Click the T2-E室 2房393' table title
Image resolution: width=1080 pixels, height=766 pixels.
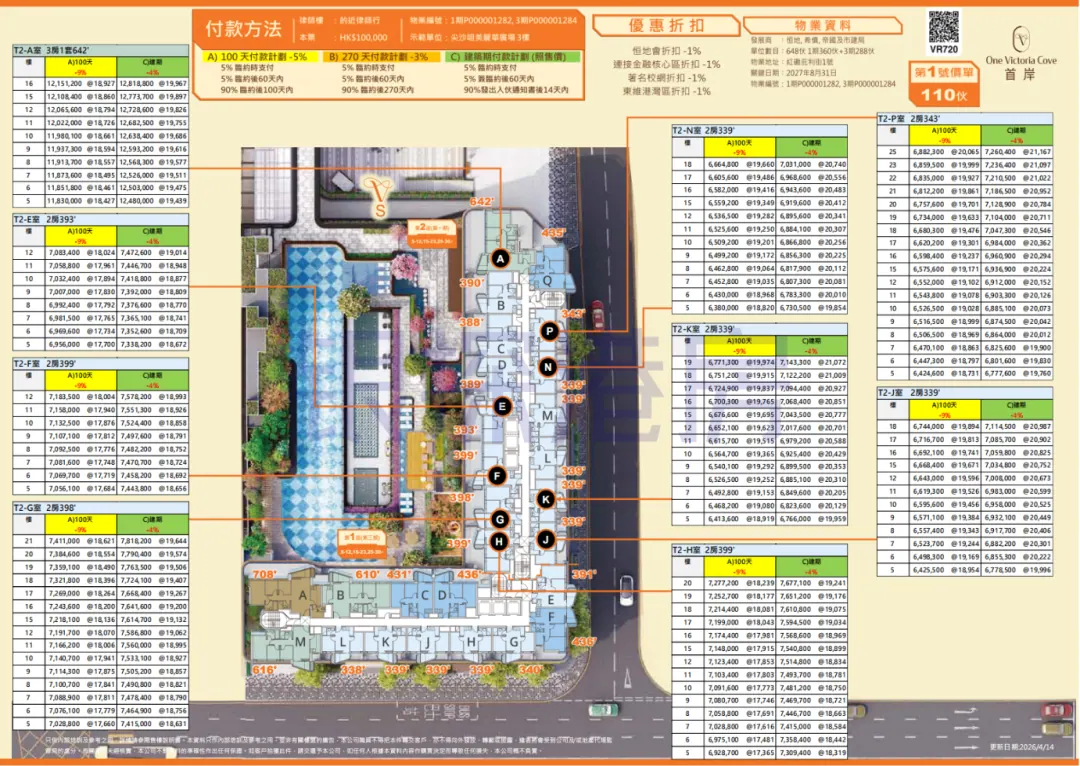(101, 219)
